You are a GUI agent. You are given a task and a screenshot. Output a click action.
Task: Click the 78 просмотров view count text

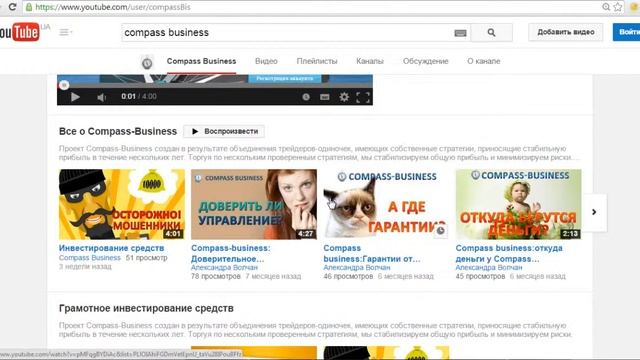(216, 277)
